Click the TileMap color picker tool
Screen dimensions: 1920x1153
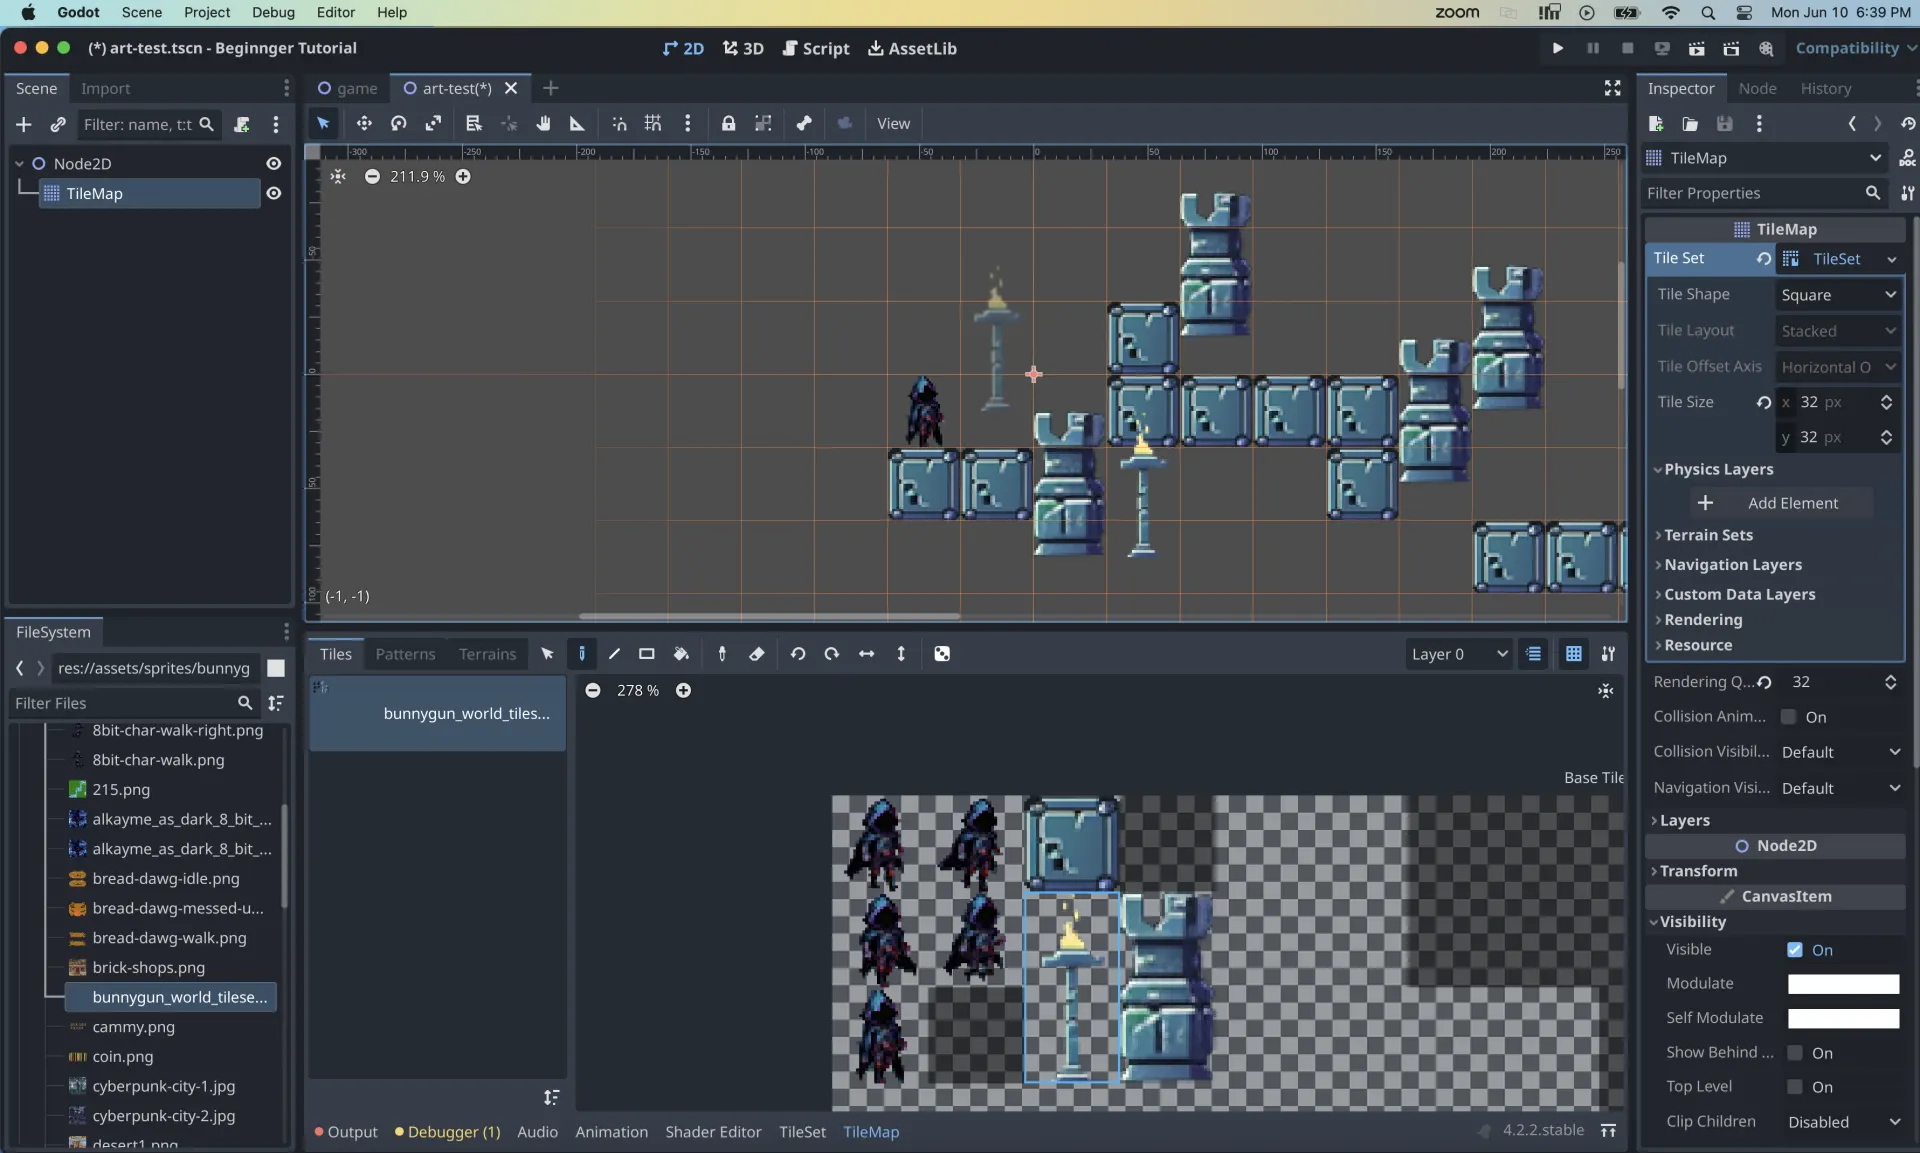722,654
